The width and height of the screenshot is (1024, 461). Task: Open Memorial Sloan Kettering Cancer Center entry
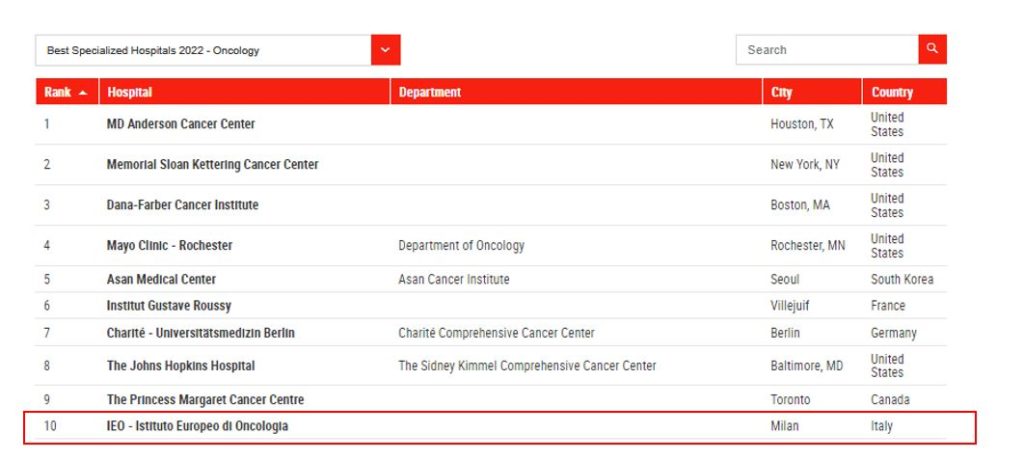click(212, 164)
